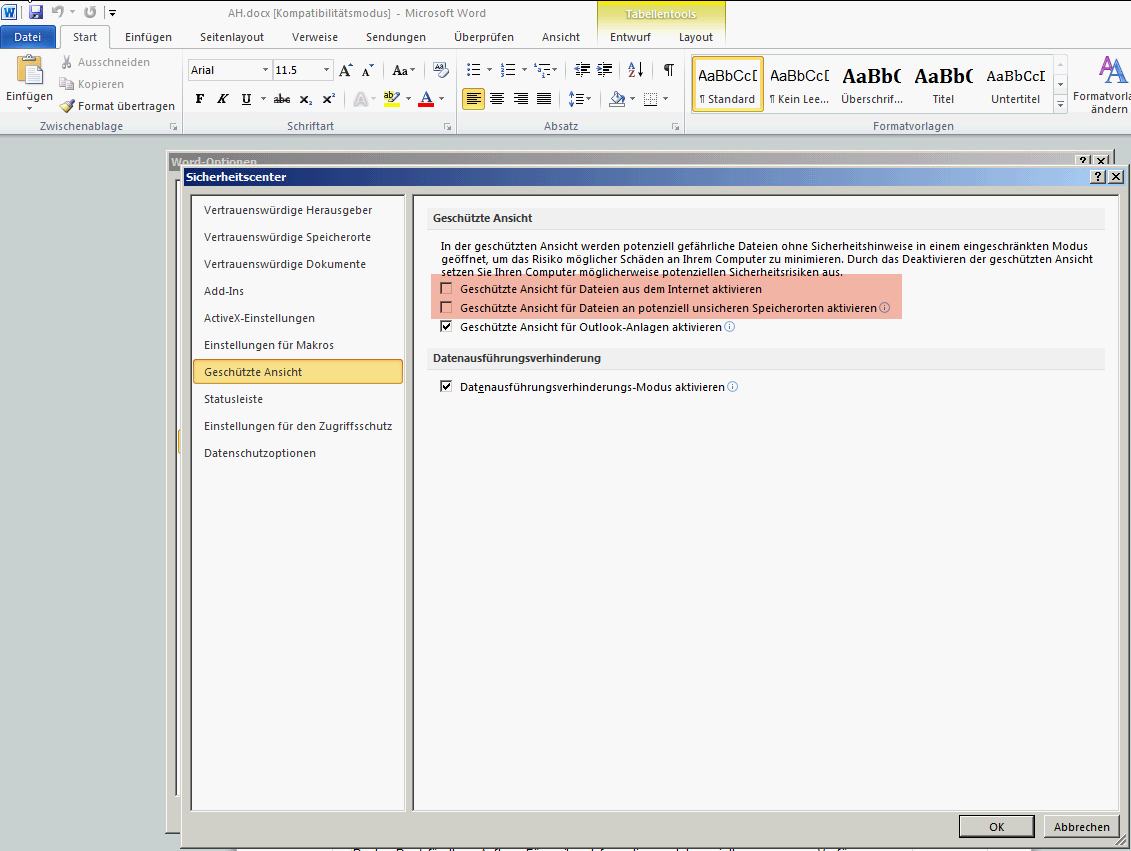Select Einstellungen für Makros in sidebar
Screen dimensions: 1131x851
(269, 345)
